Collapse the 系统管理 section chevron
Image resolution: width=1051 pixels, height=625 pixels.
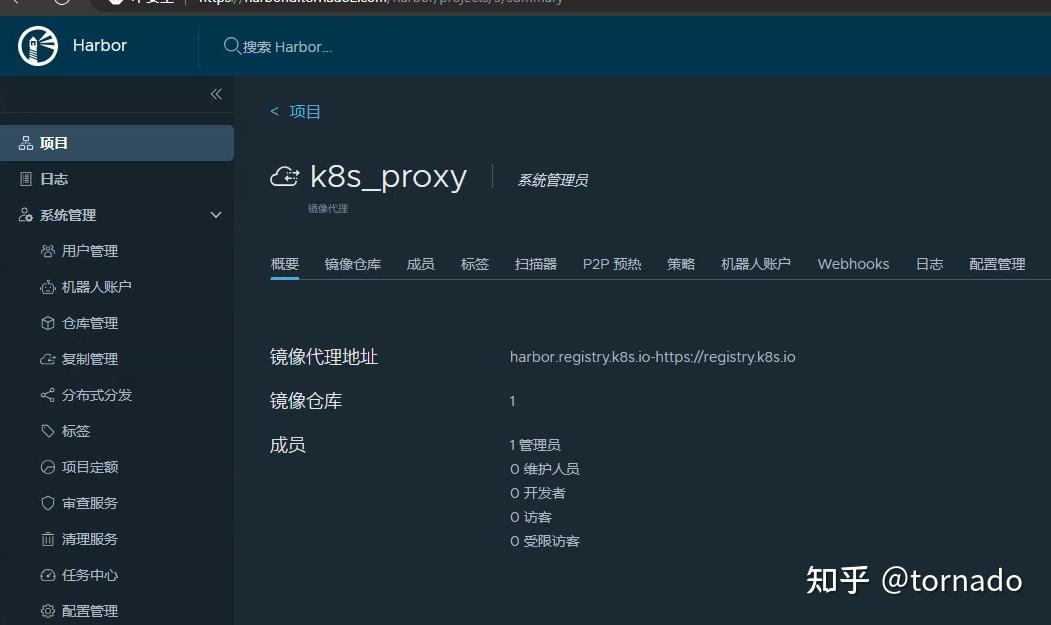click(x=215, y=214)
